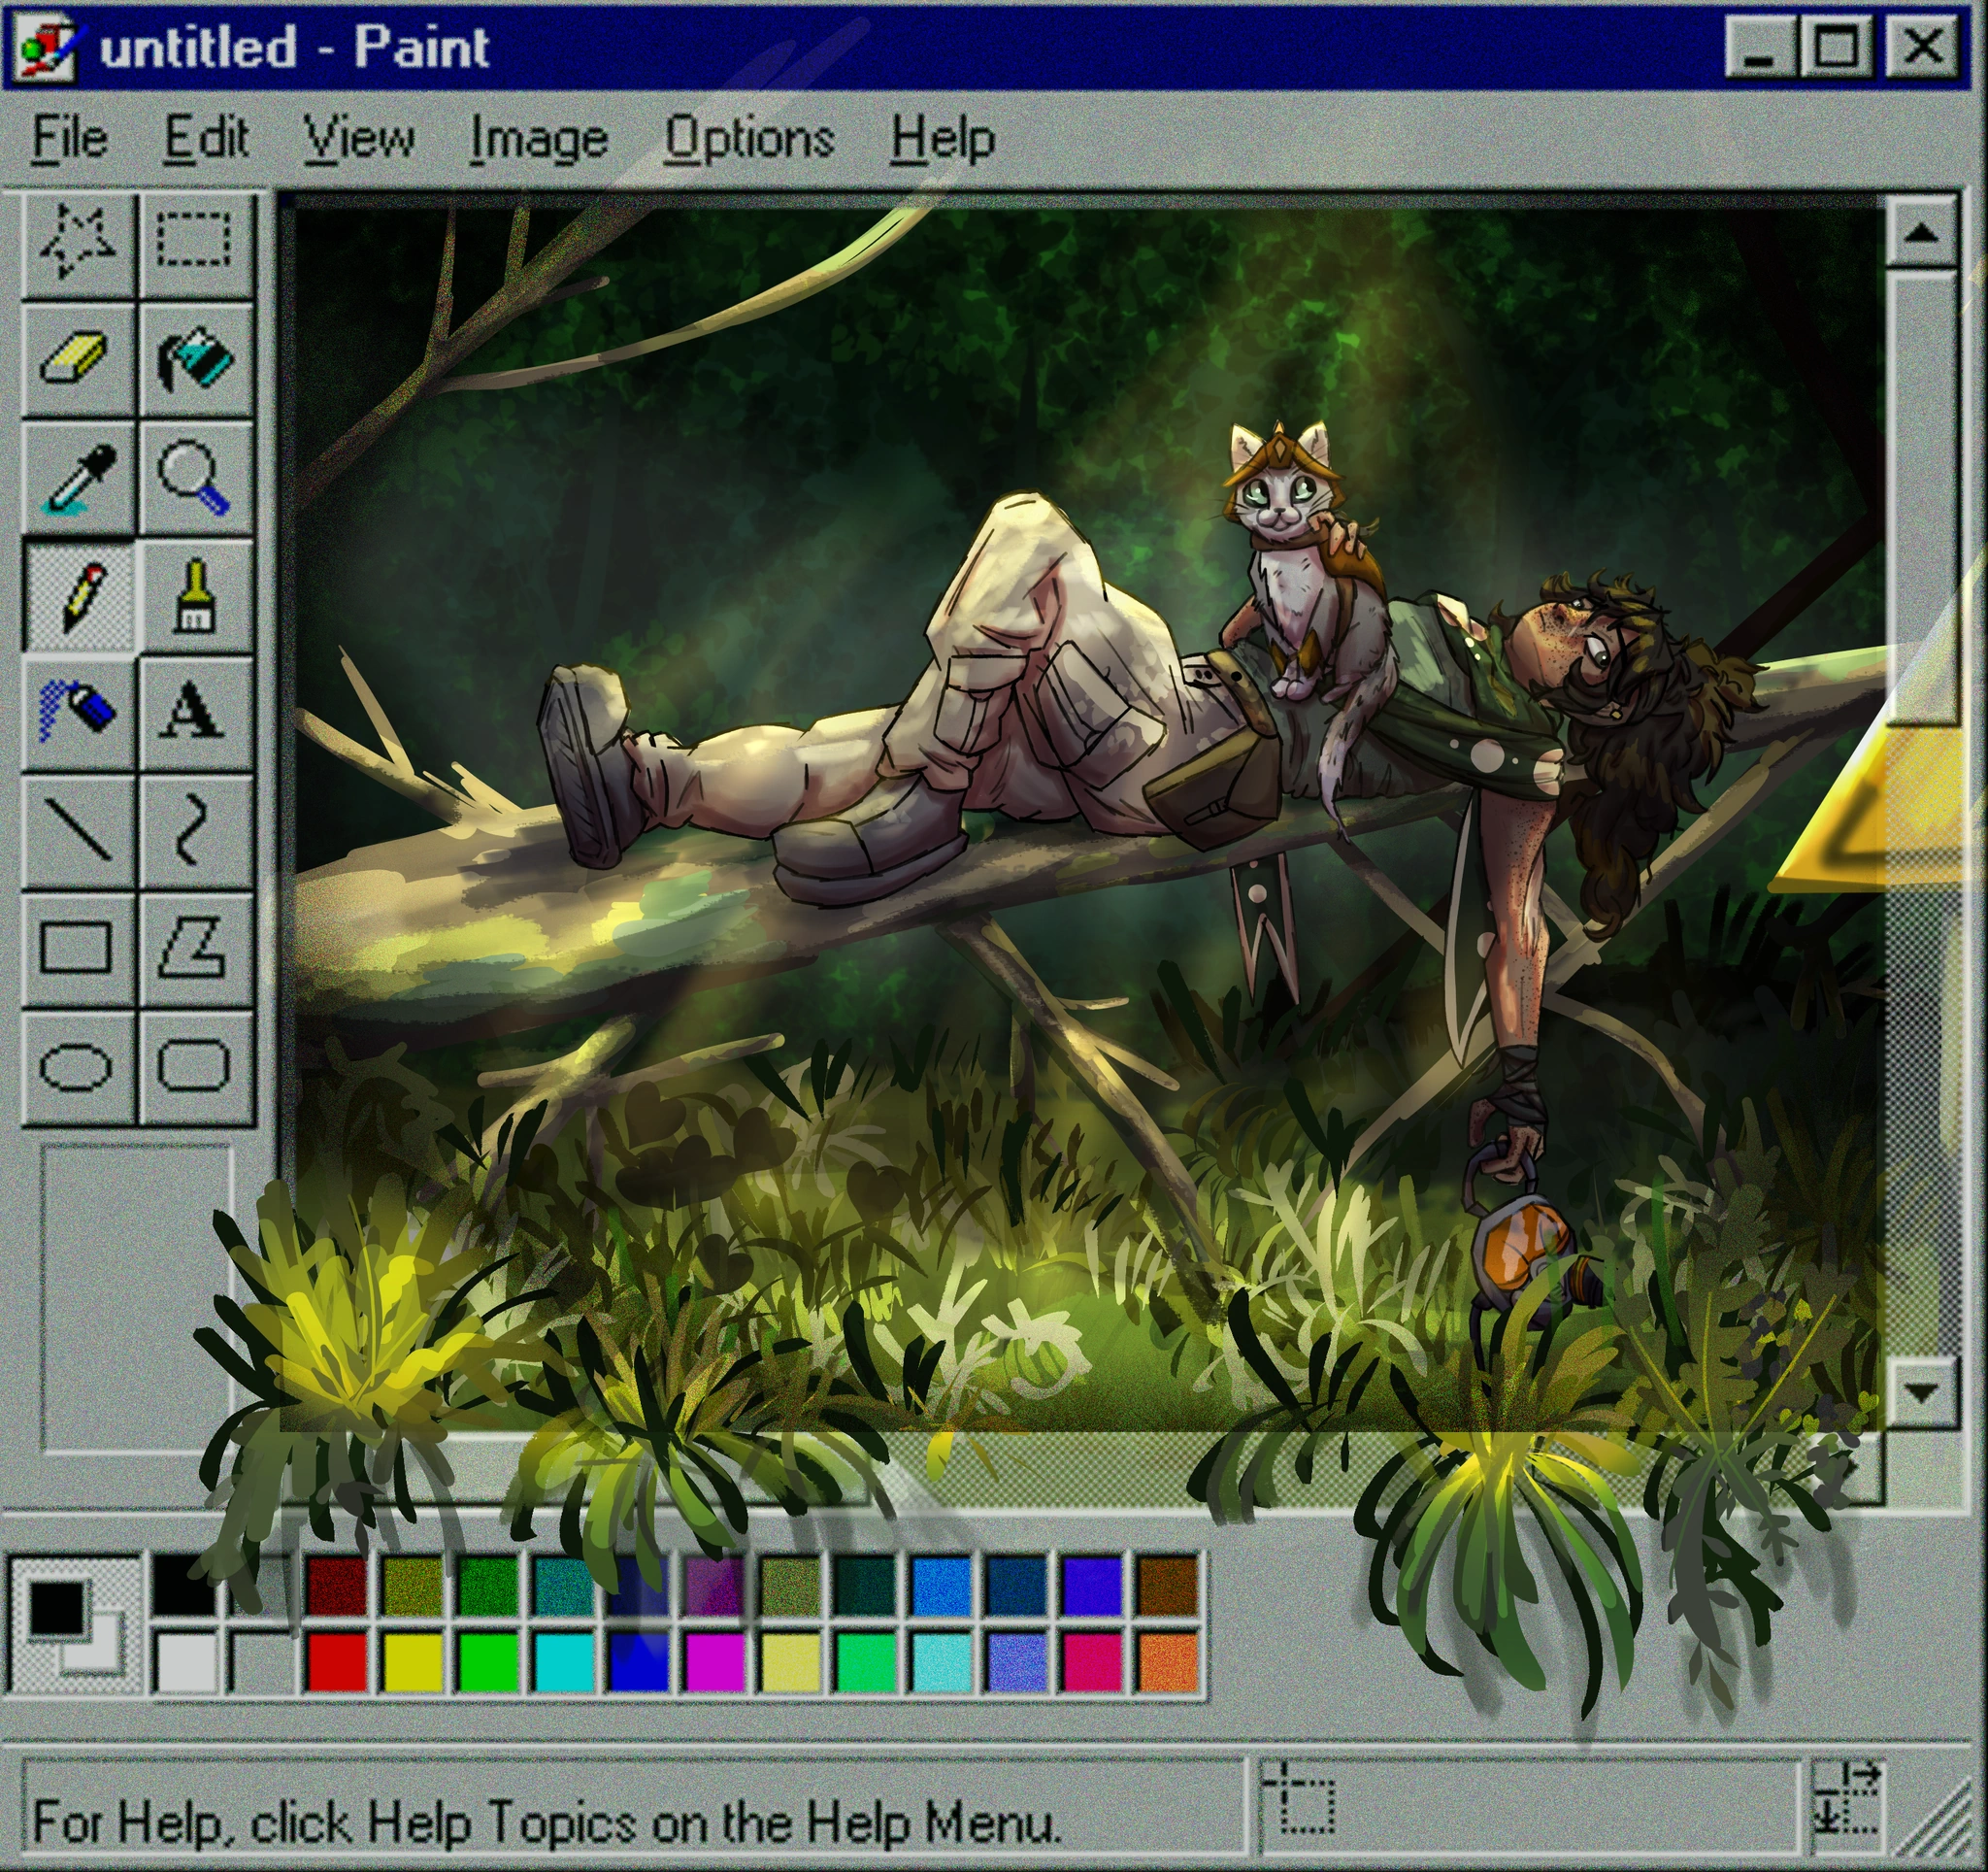Open the Help menu
Screen dimensions: 1988x1872
pyautogui.click(x=943, y=138)
